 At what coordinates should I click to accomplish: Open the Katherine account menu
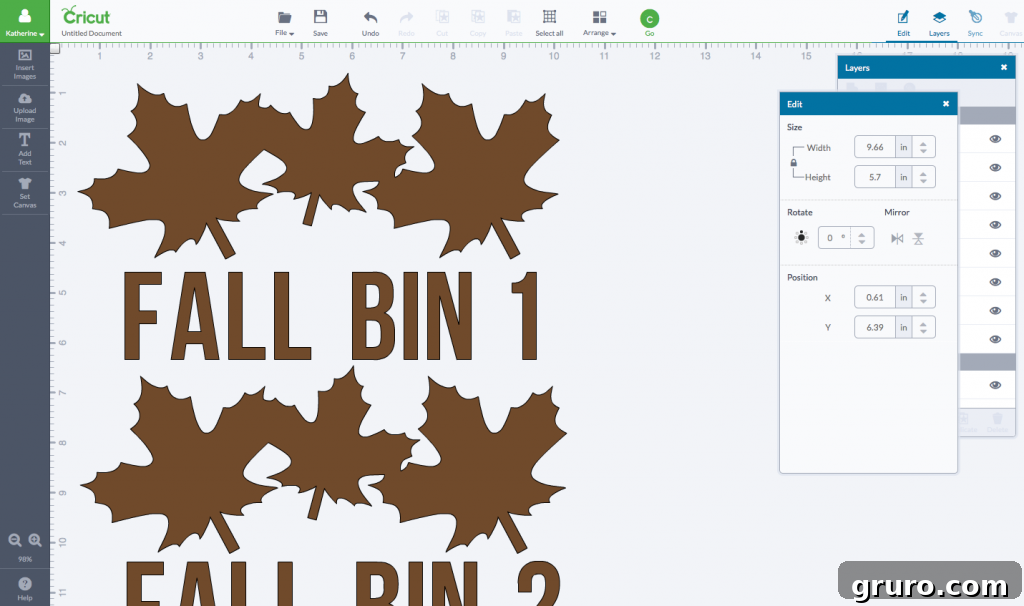click(25, 22)
